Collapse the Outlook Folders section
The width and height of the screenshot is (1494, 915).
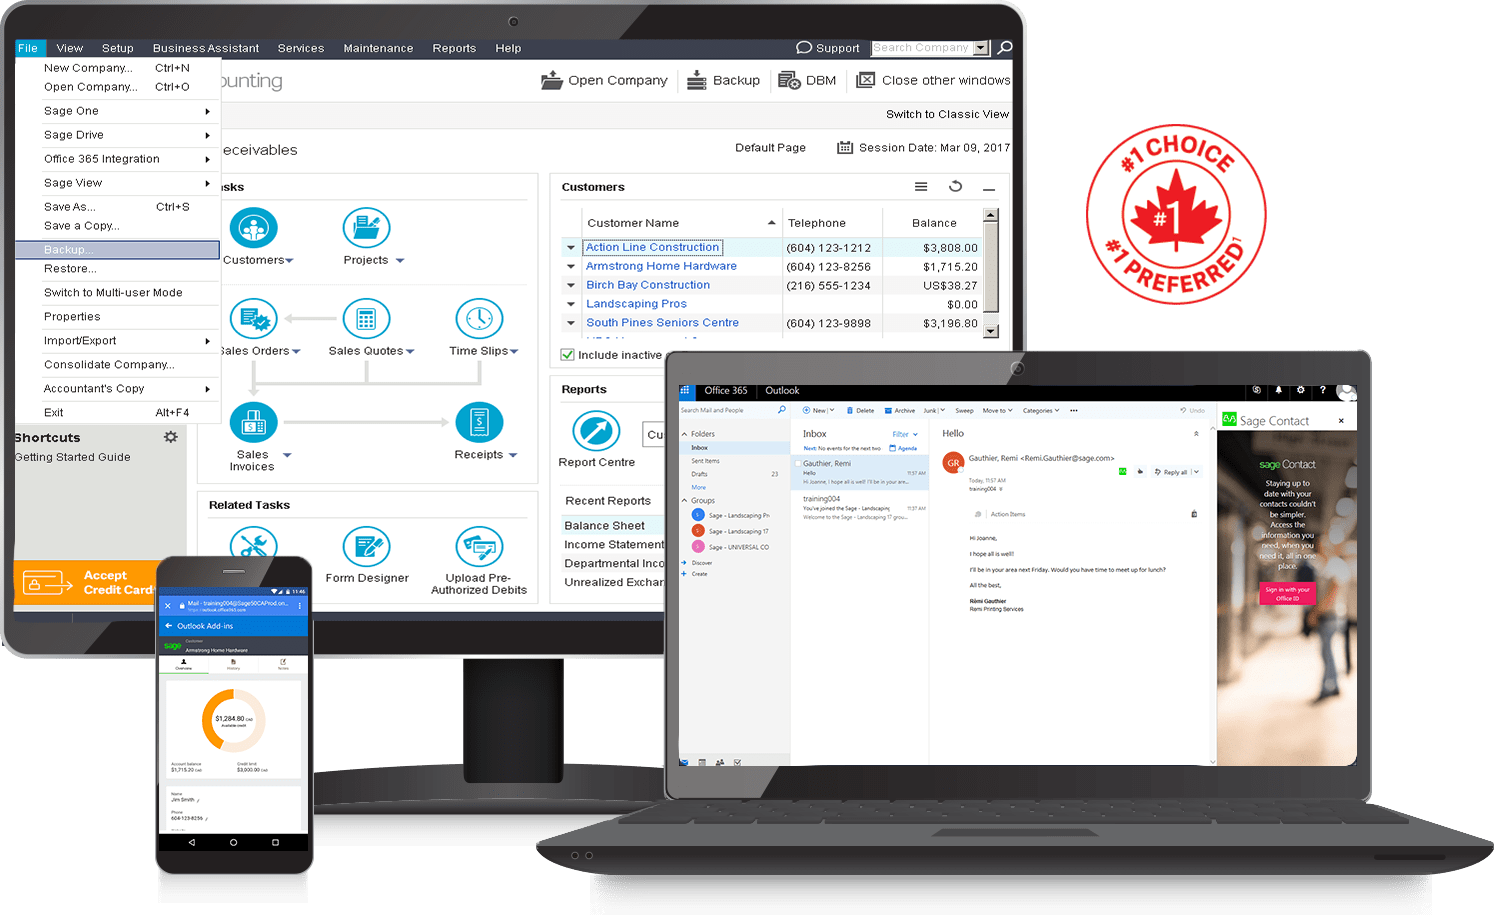coord(685,434)
